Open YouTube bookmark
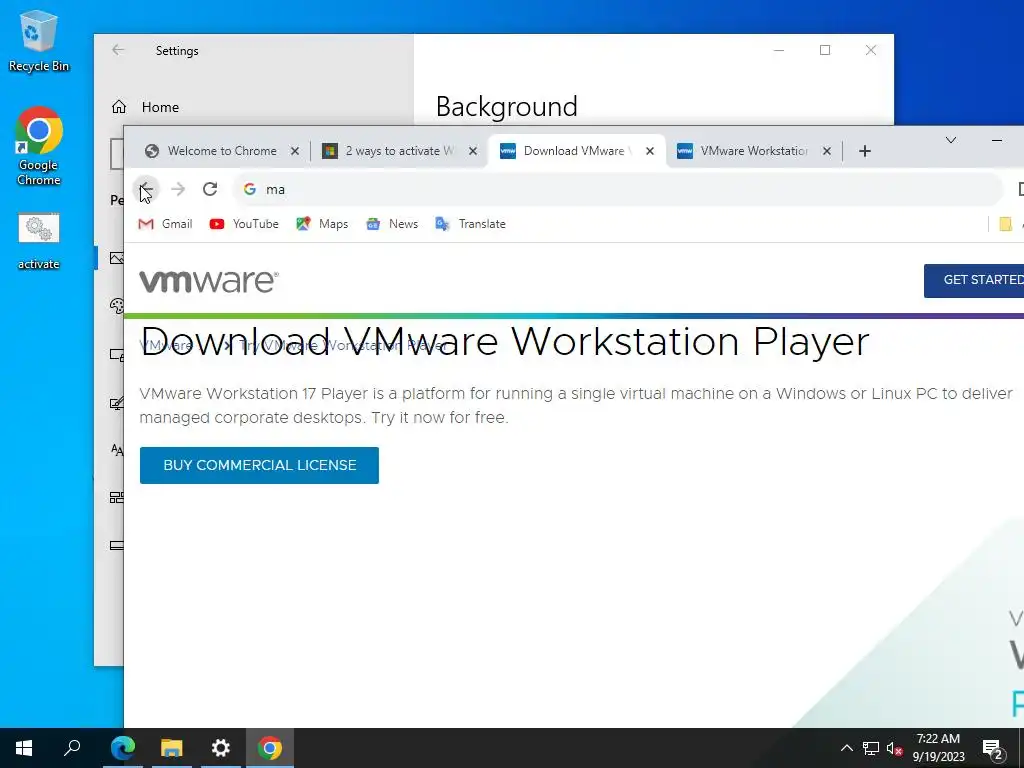The image size is (1024, 768). coord(244,224)
